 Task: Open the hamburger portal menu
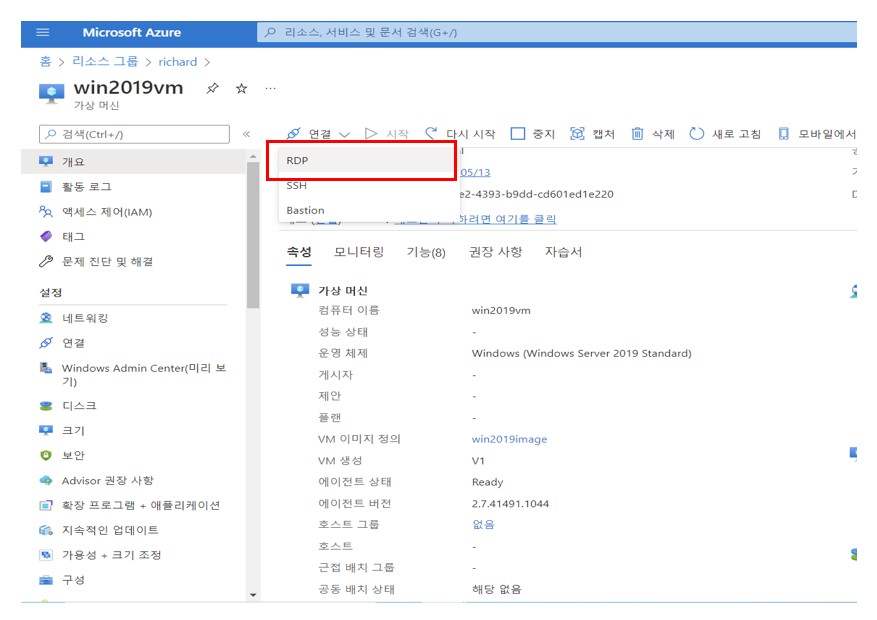tap(43, 32)
